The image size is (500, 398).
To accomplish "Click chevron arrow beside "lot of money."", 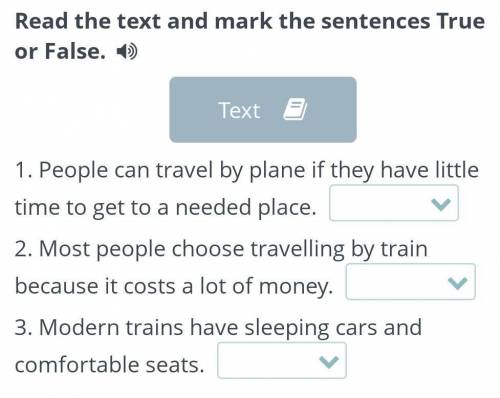I will (457, 283).
